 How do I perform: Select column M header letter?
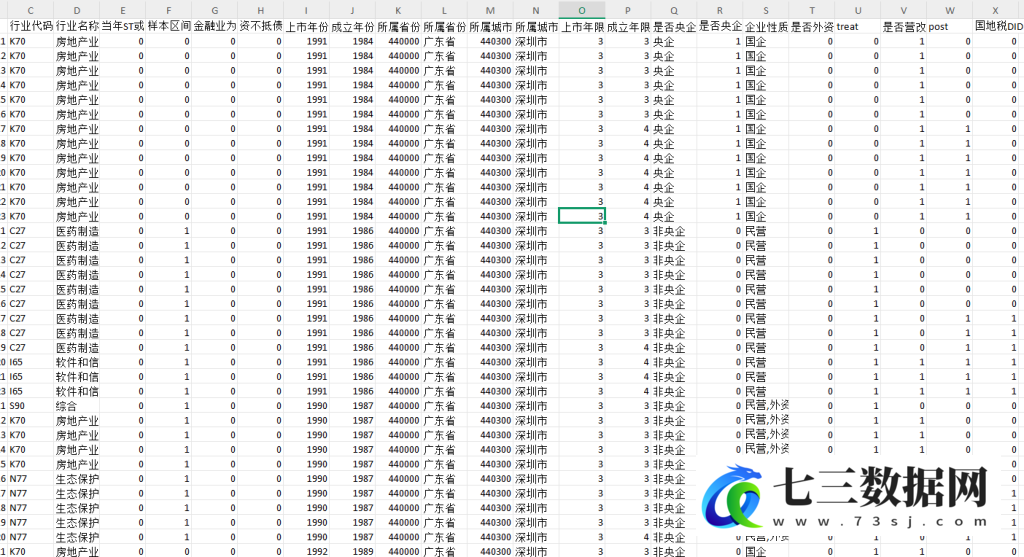click(x=490, y=10)
